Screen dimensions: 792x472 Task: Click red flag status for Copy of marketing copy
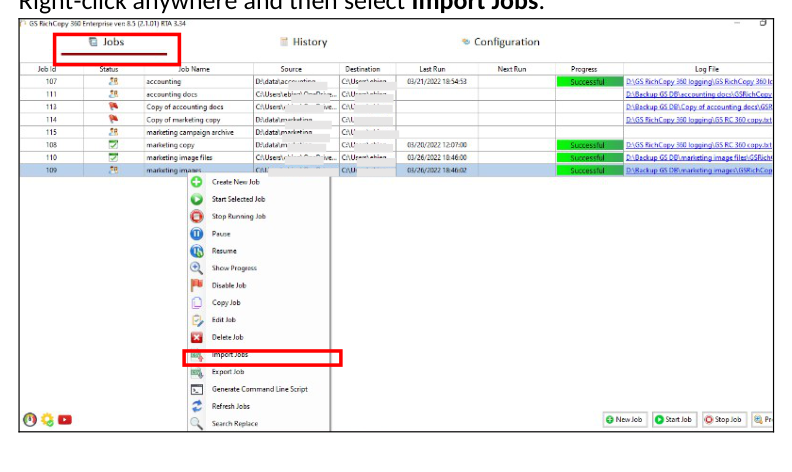click(113, 119)
